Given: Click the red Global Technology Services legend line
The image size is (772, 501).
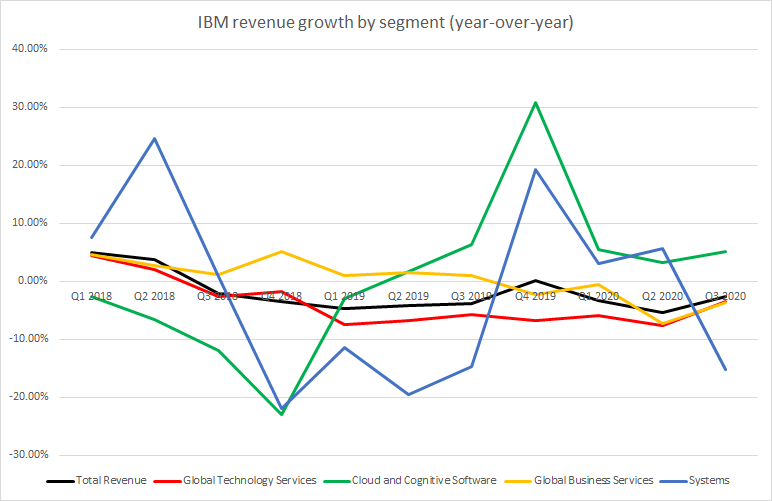Looking at the screenshot, I should pyautogui.click(x=167, y=481).
